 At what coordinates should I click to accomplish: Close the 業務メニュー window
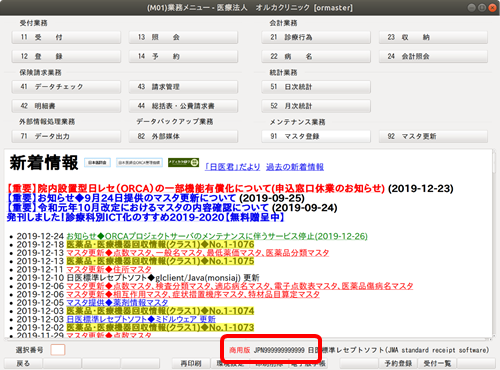(492, 8)
